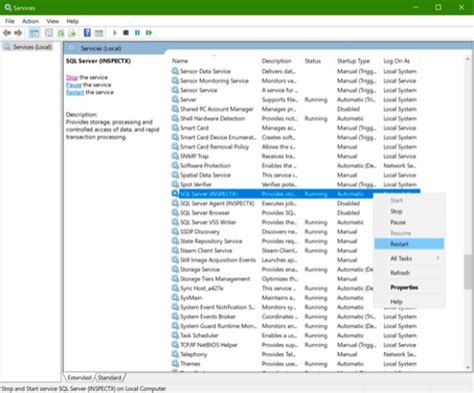Click the Export List toolbar icon

[72, 33]
